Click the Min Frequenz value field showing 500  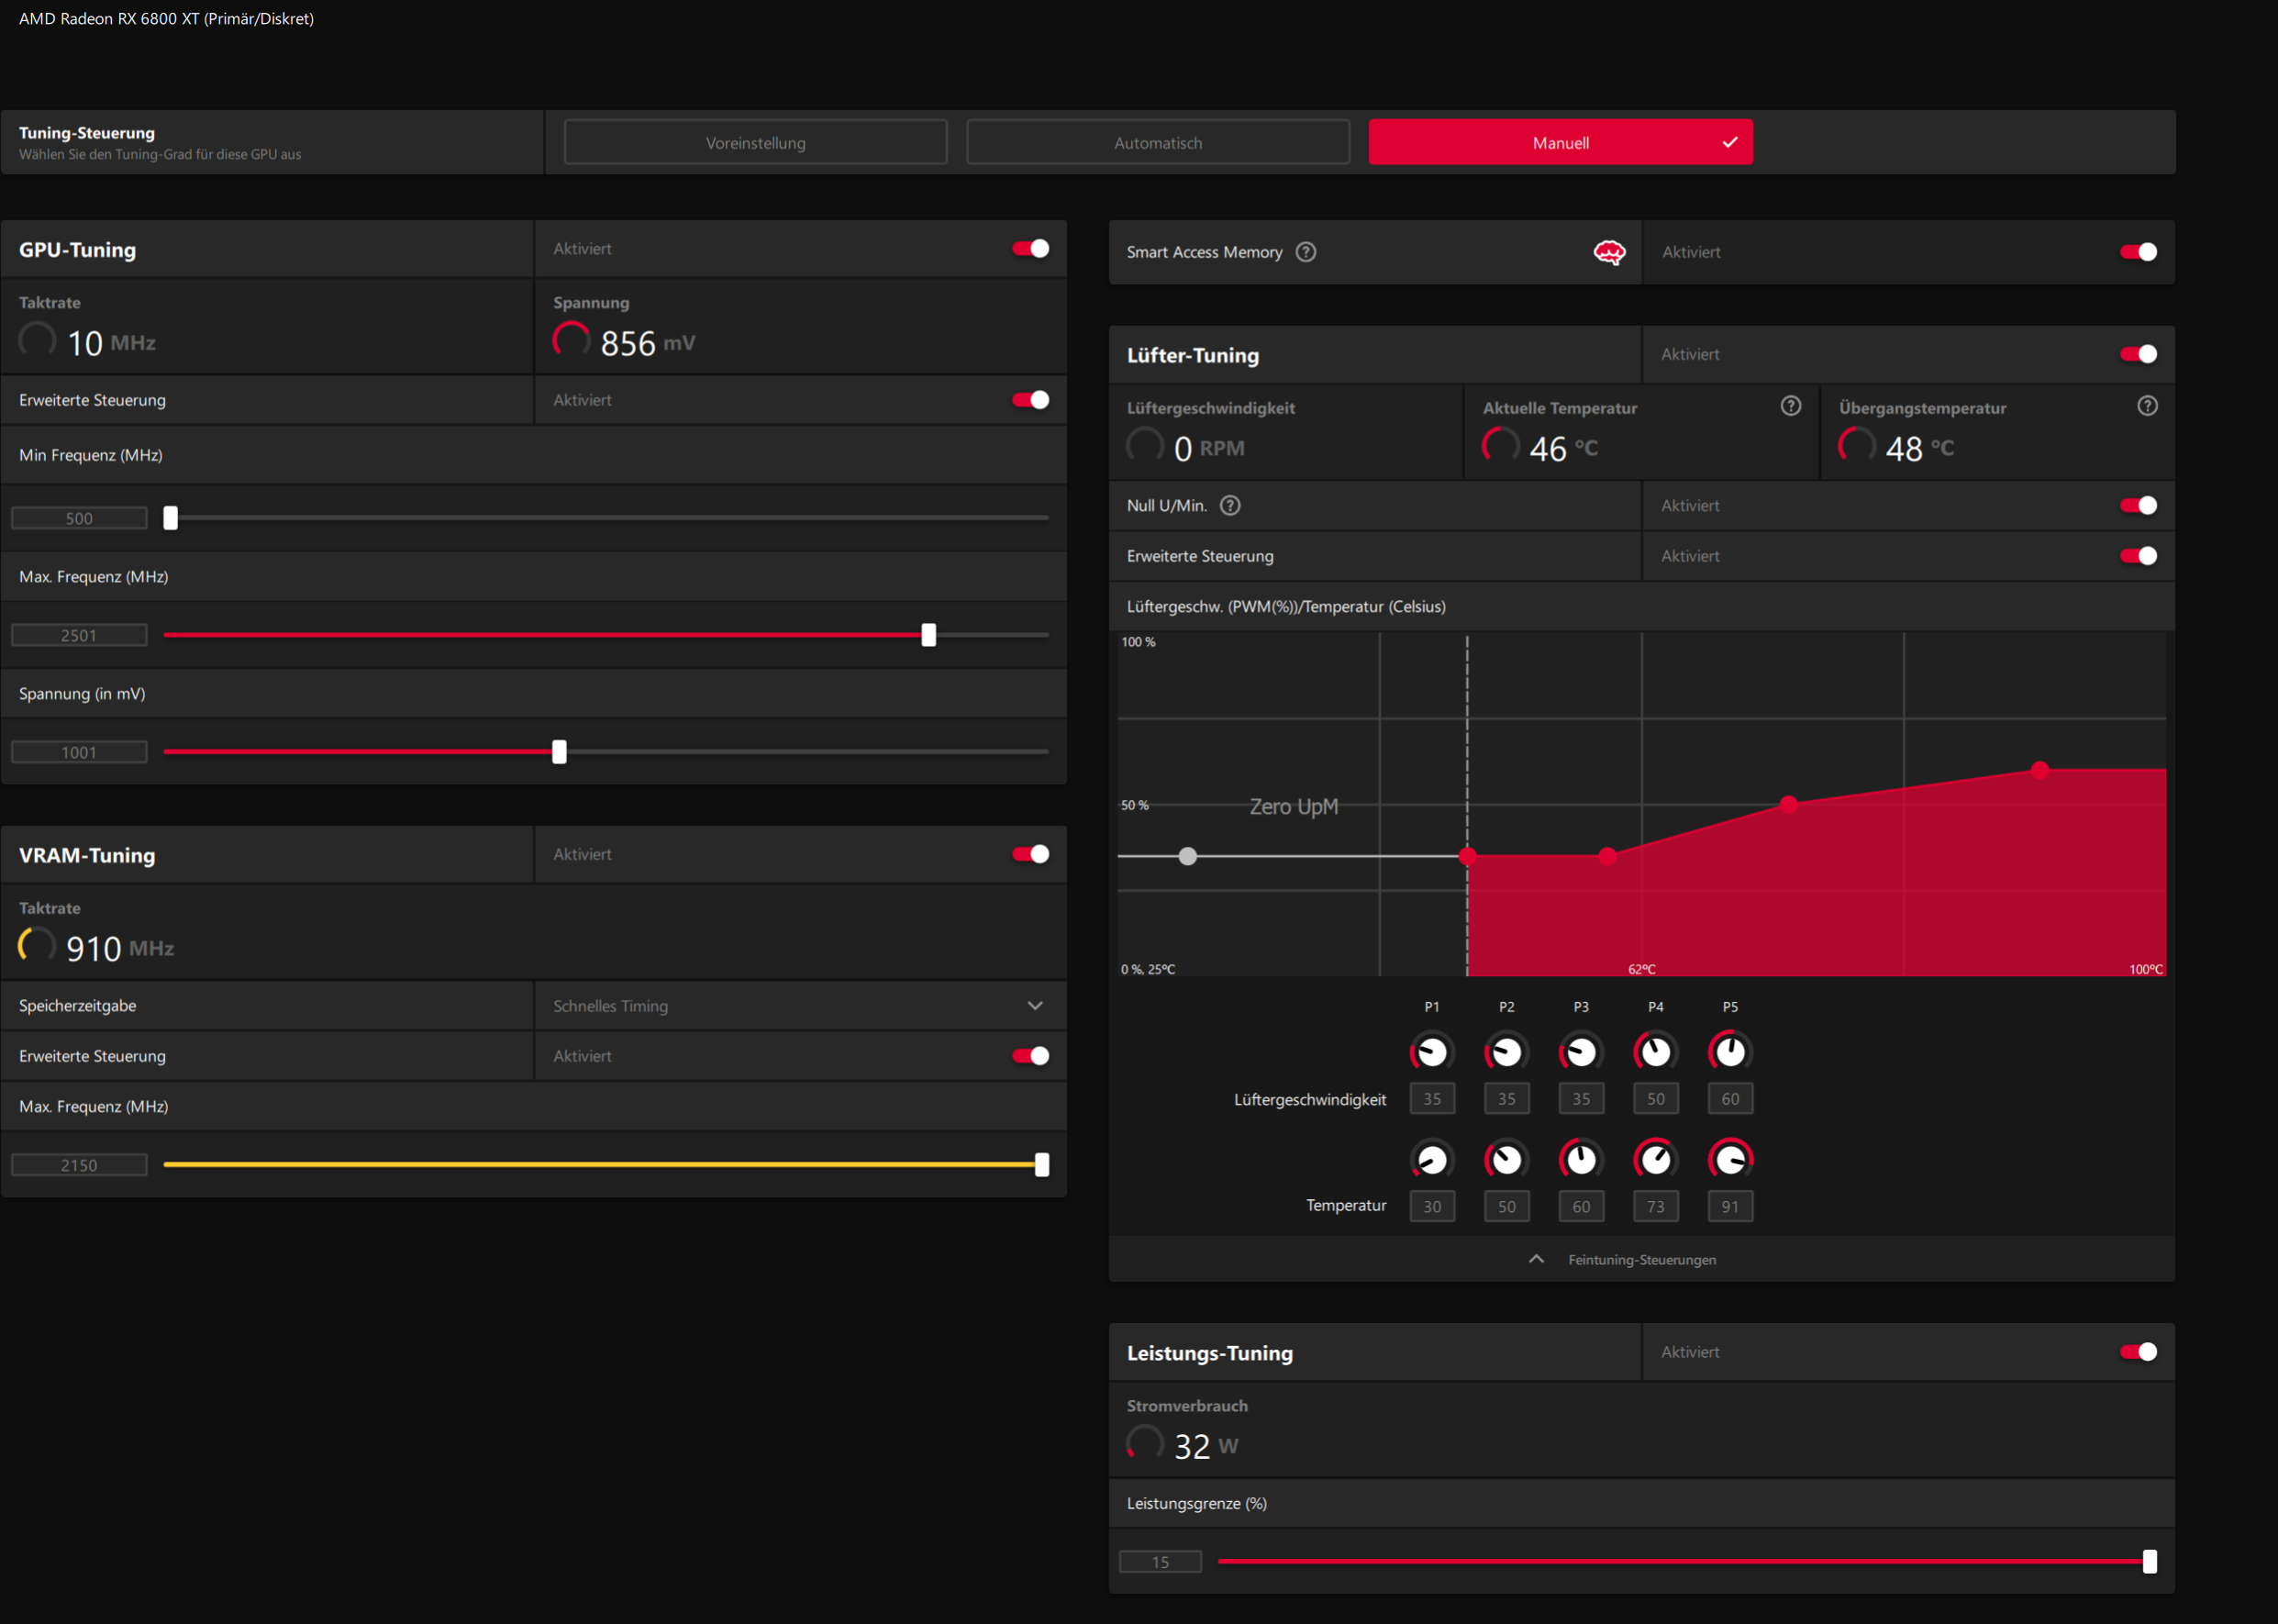(x=79, y=518)
